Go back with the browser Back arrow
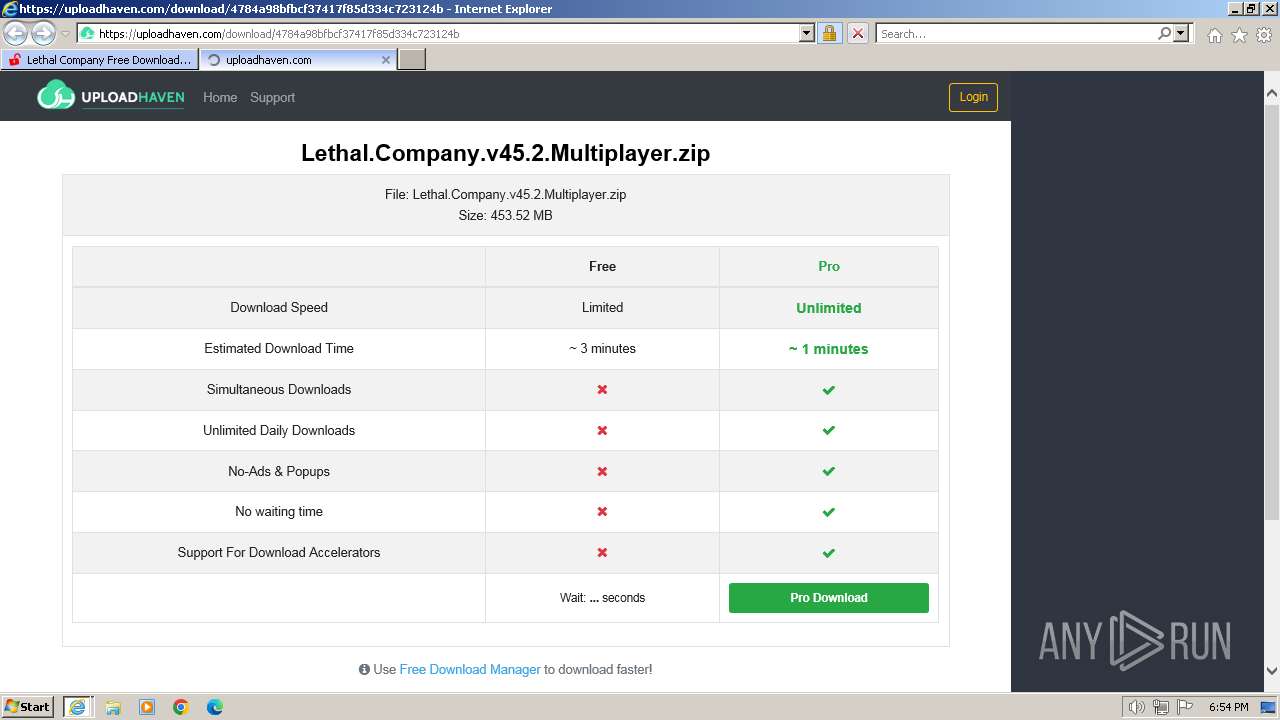 15,34
